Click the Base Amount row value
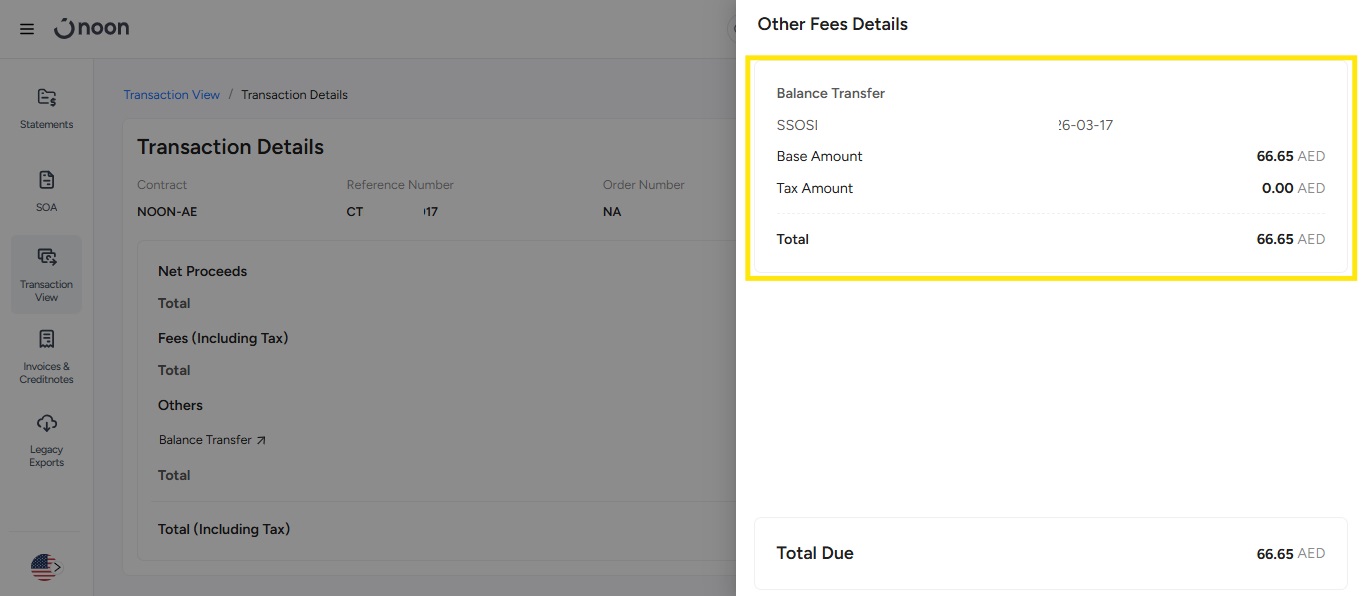Image resolution: width=1365 pixels, height=596 pixels. point(1290,156)
